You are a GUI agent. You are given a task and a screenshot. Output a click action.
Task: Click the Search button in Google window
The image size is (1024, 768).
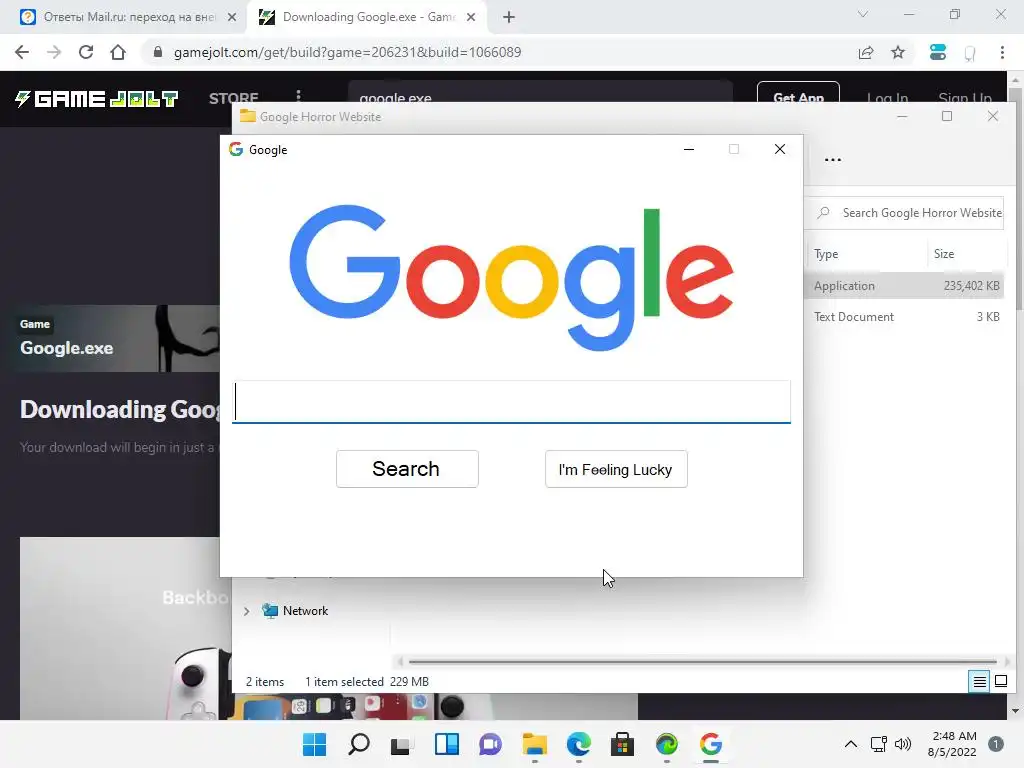(x=407, y=469)
